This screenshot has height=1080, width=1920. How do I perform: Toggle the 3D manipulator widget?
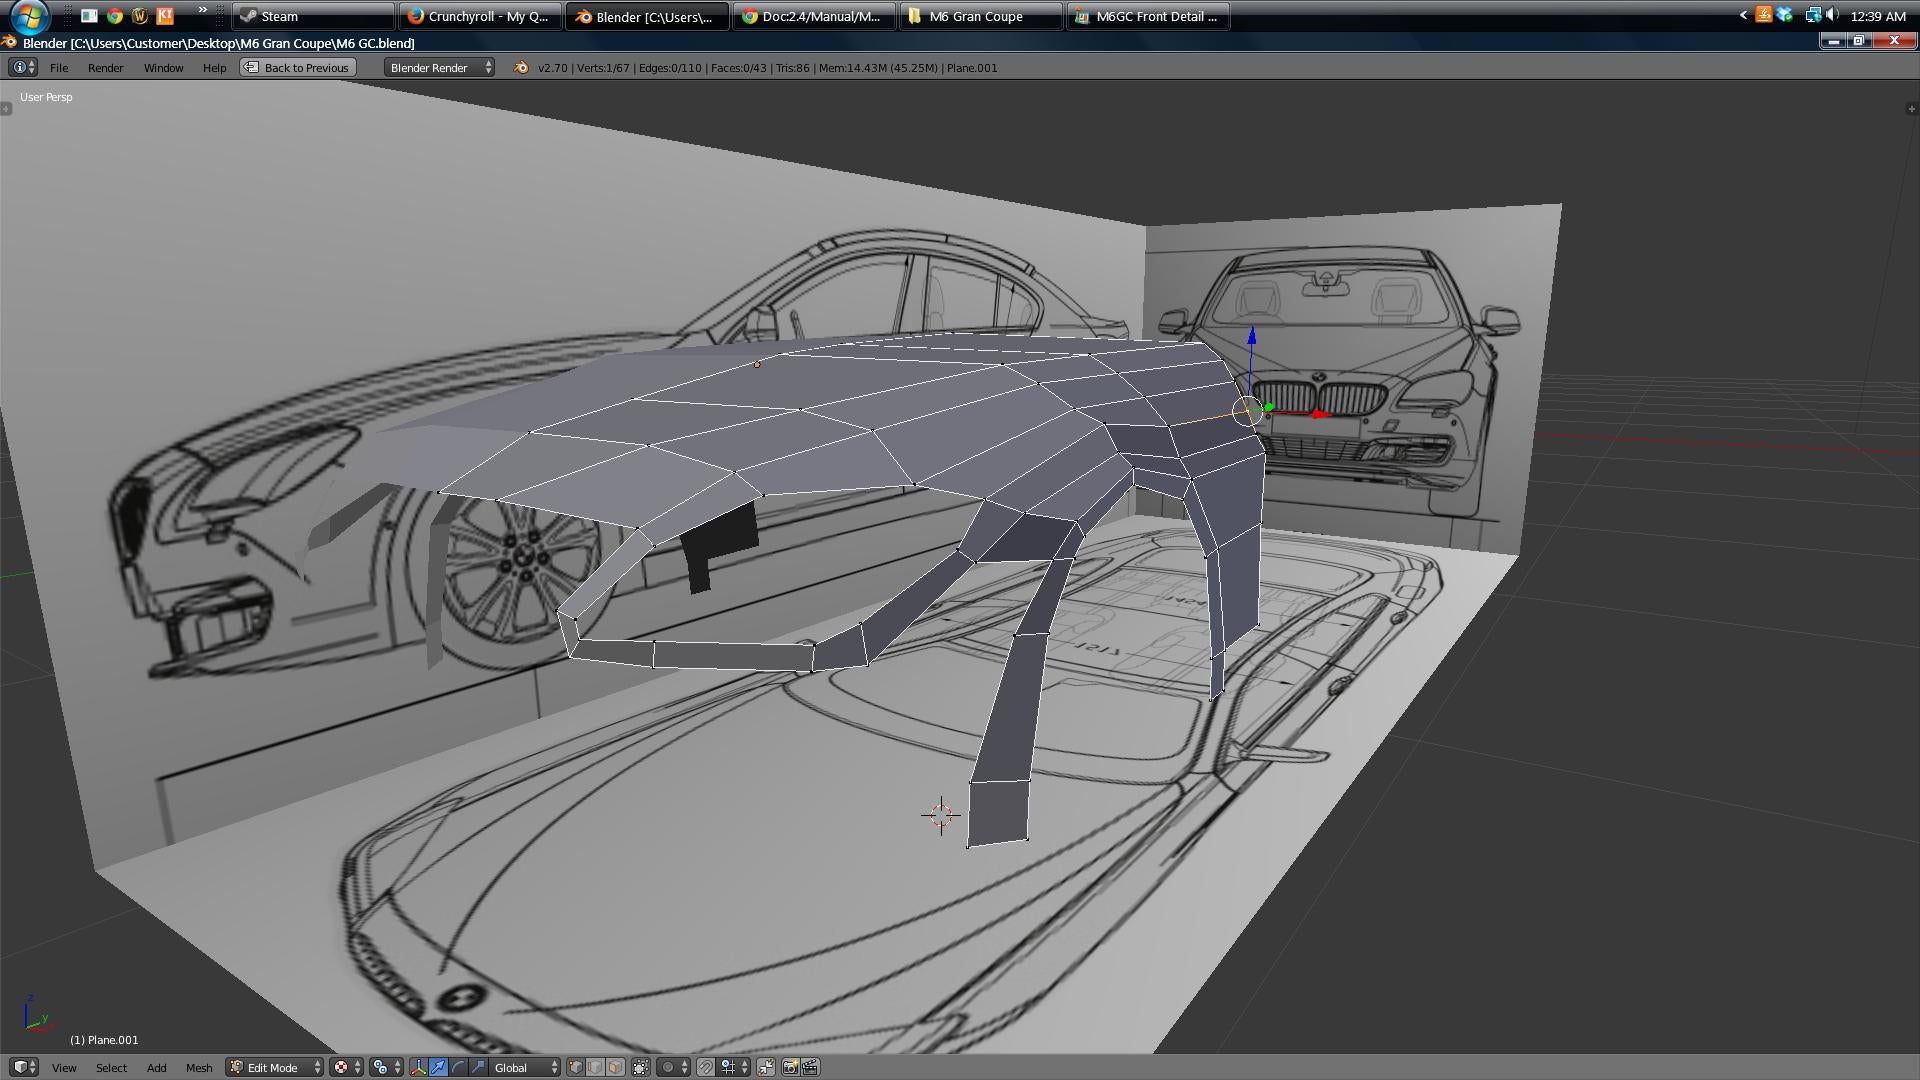coord(418,1067)
